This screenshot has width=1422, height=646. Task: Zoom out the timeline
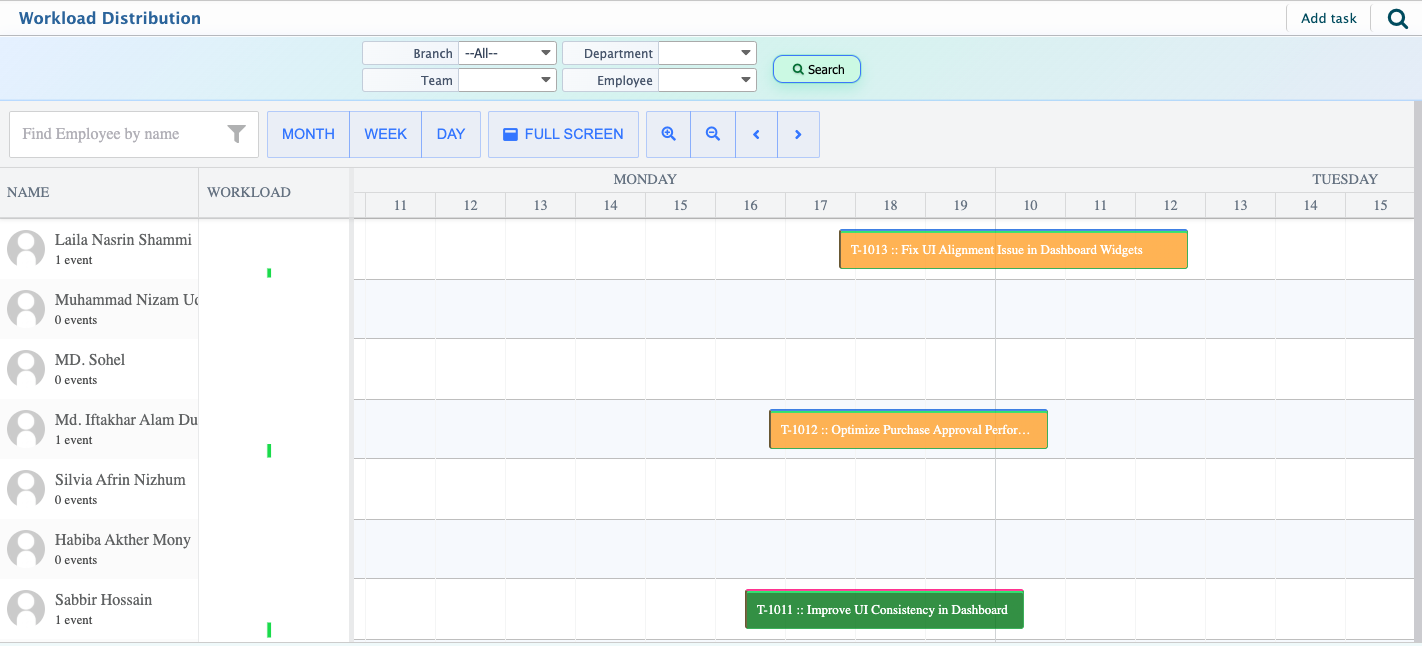point(713,134)
